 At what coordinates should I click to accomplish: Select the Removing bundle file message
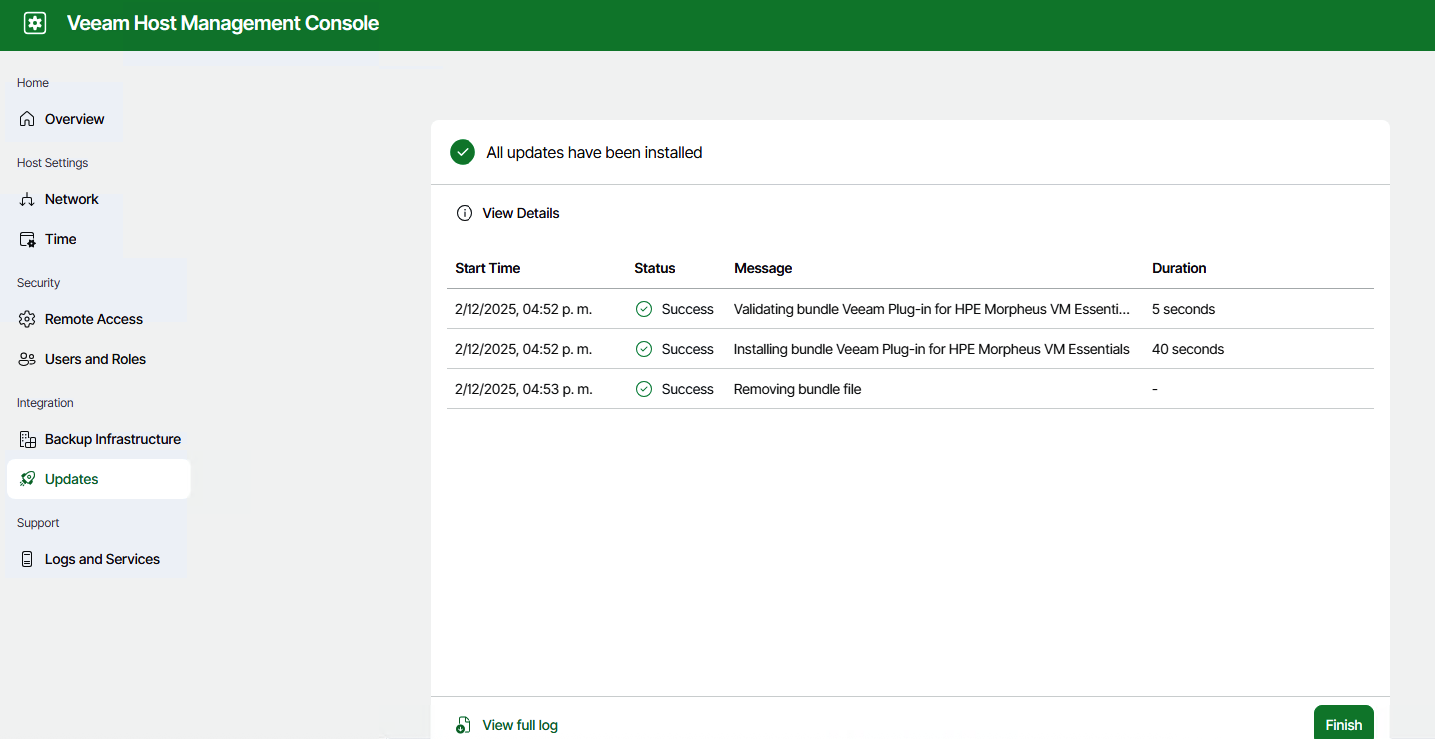[797, 389]
